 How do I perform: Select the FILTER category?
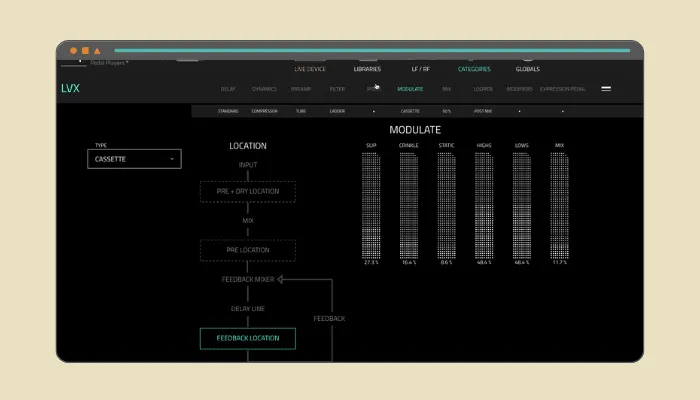(x=338, y=89)
